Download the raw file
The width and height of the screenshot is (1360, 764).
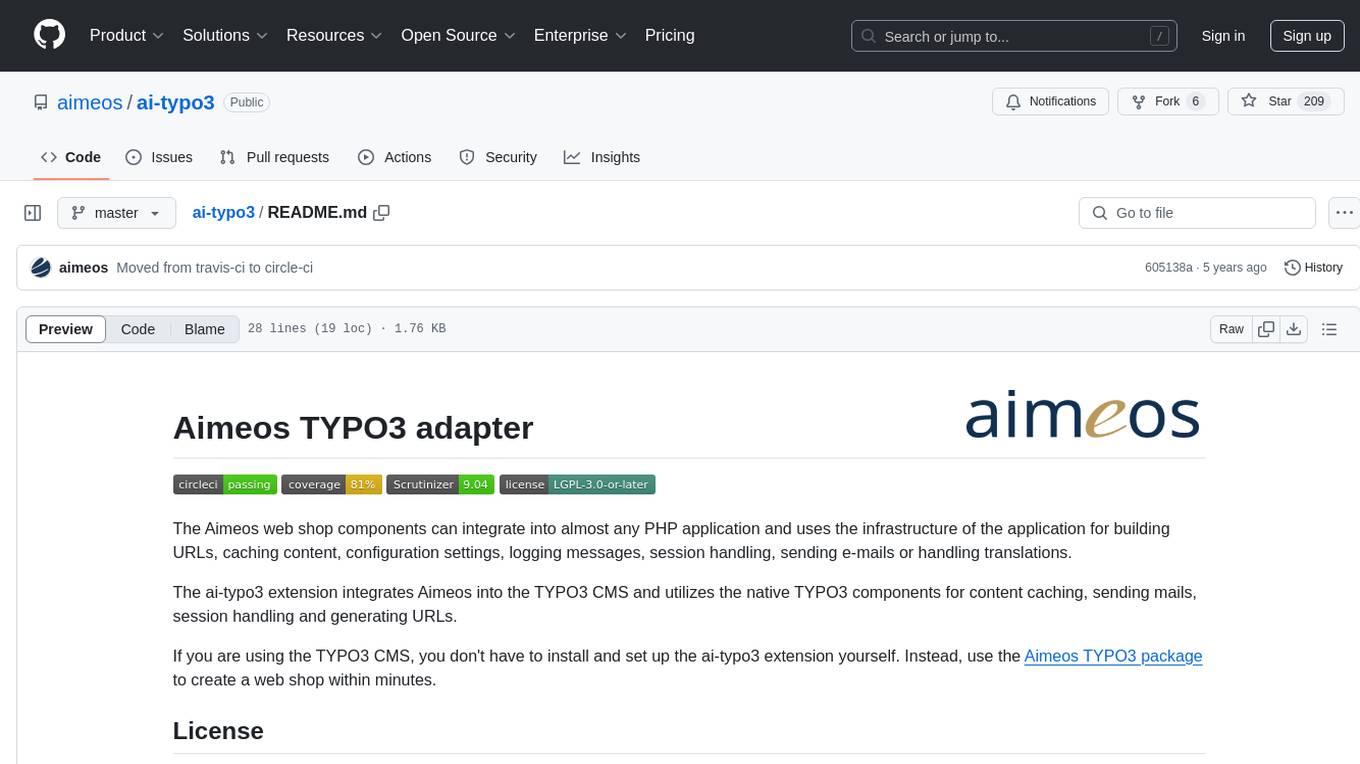[1294, 329]
